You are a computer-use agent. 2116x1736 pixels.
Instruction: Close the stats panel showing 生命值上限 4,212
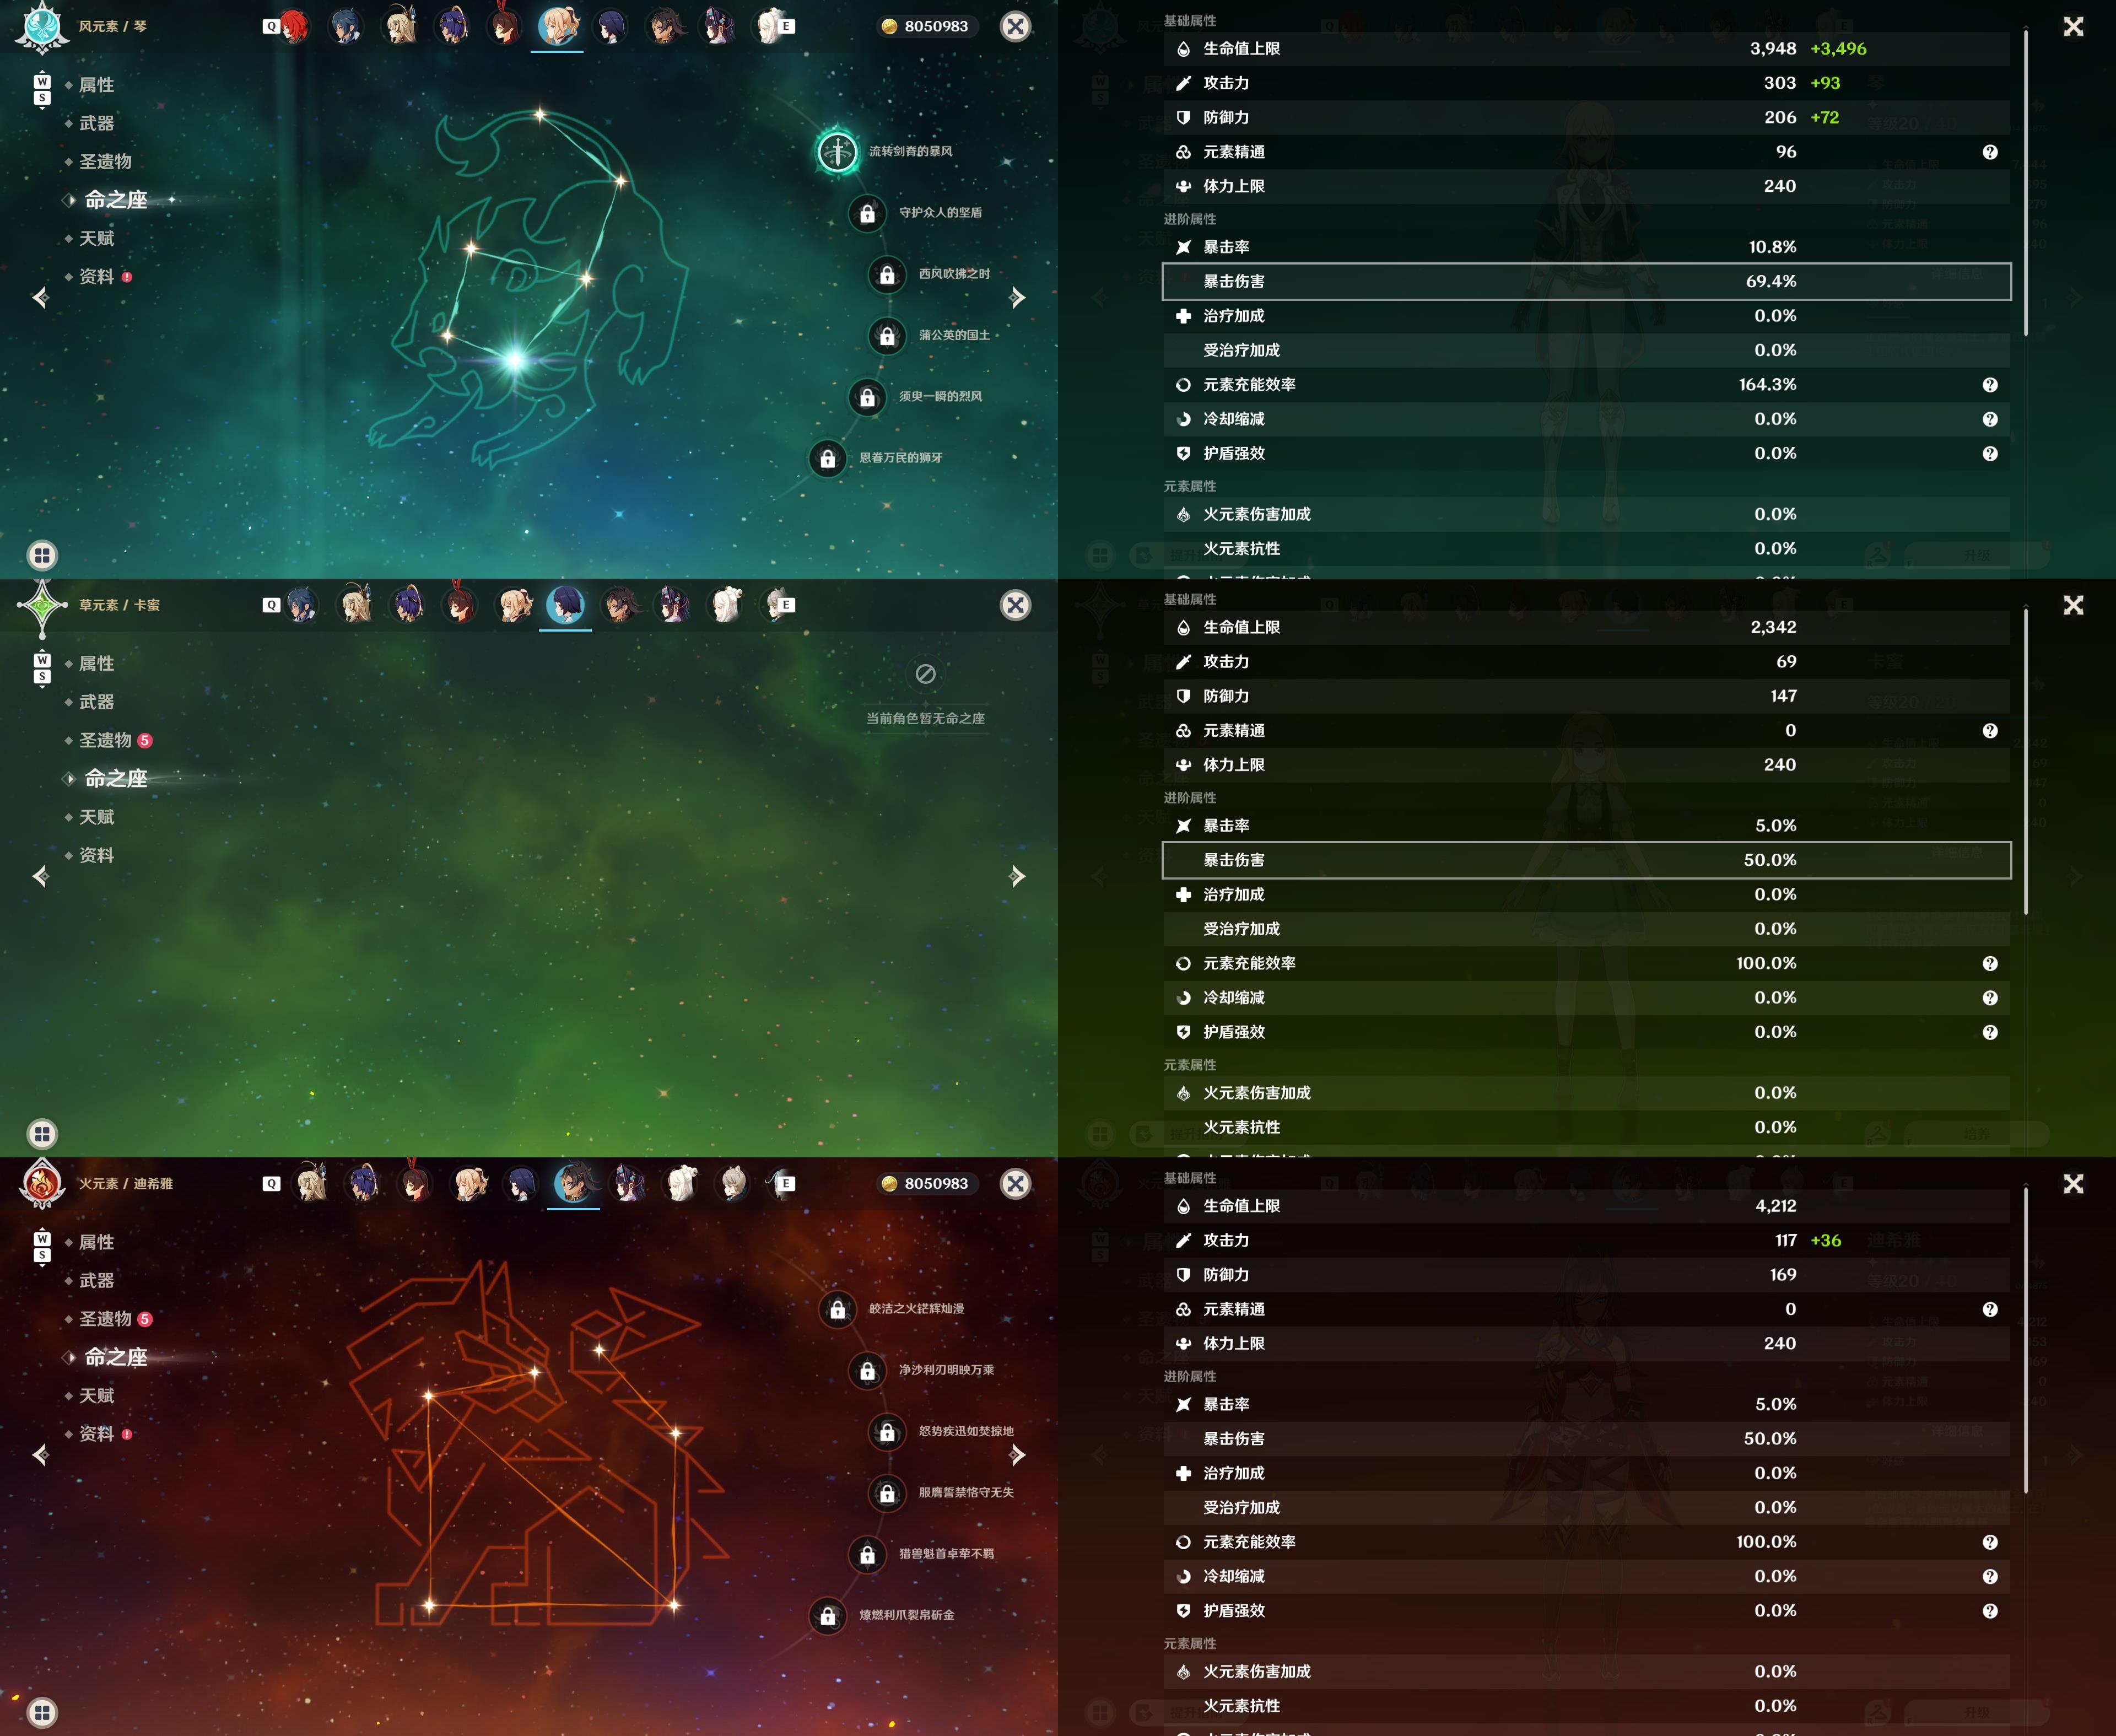pos(2074,1183)
